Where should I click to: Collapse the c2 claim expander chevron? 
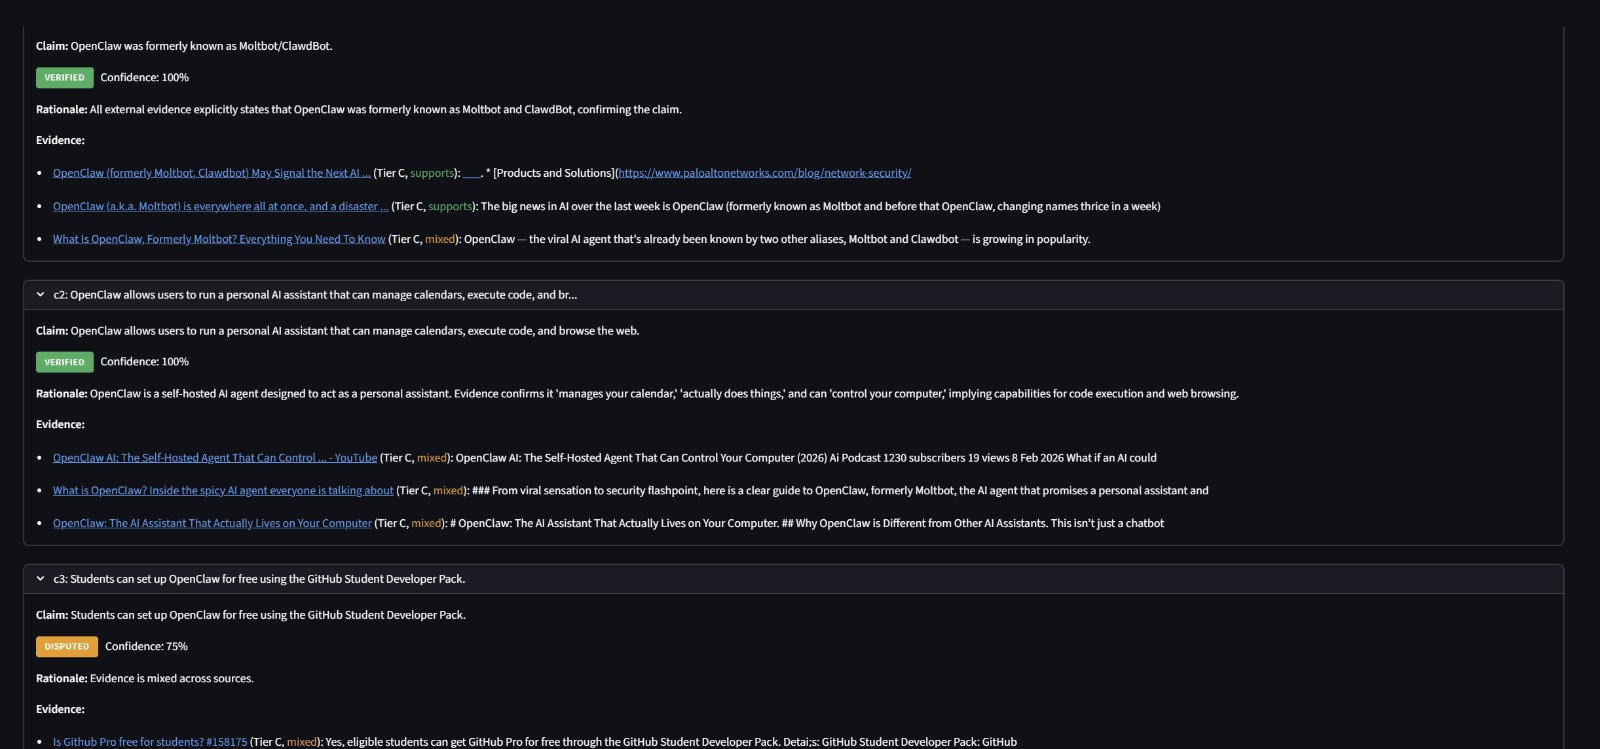40,295
